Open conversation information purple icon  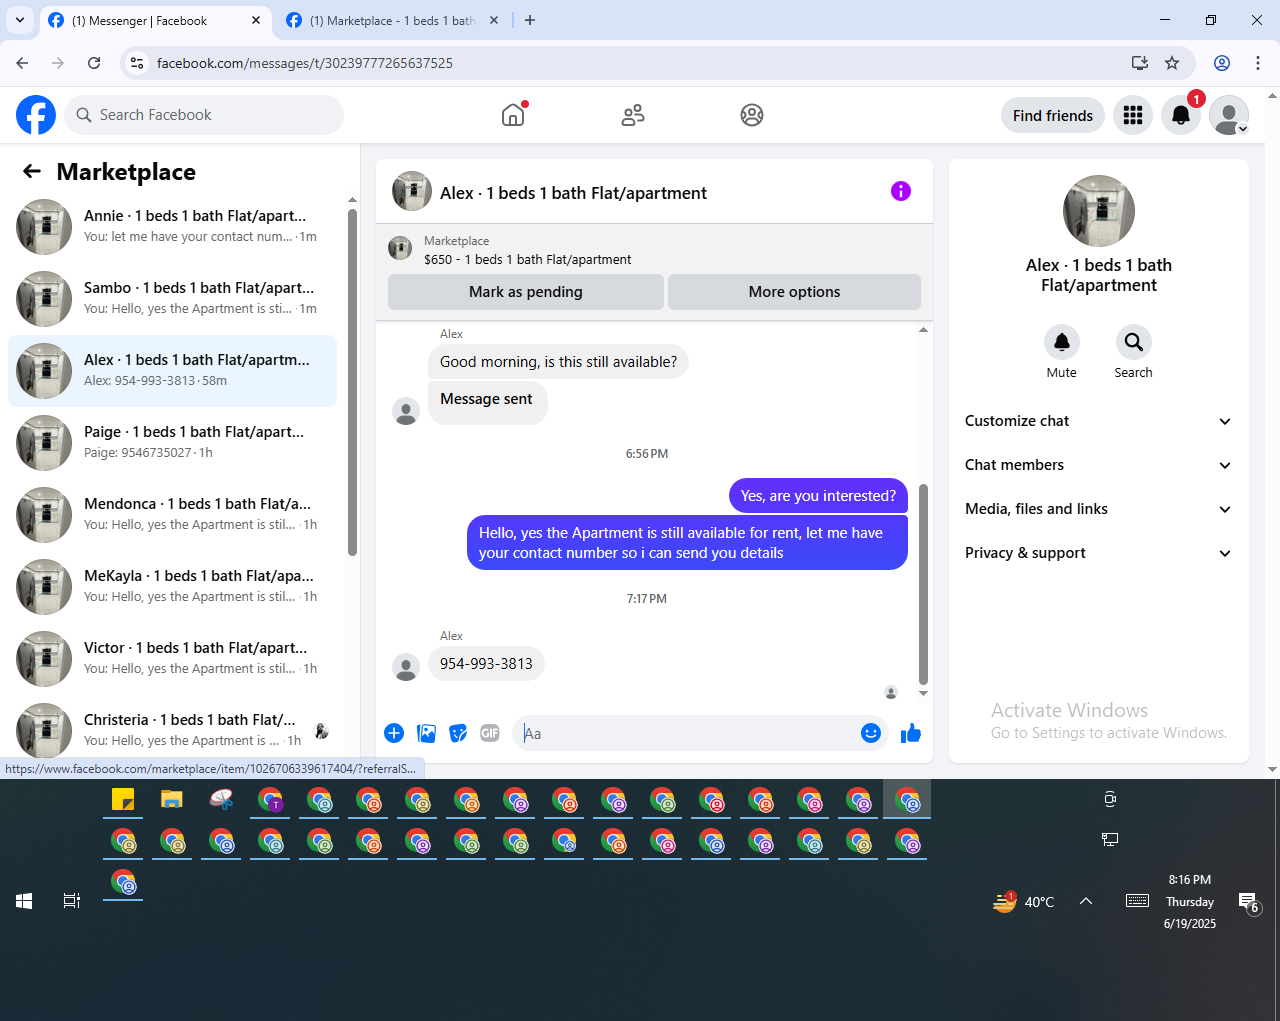point(901,191)
